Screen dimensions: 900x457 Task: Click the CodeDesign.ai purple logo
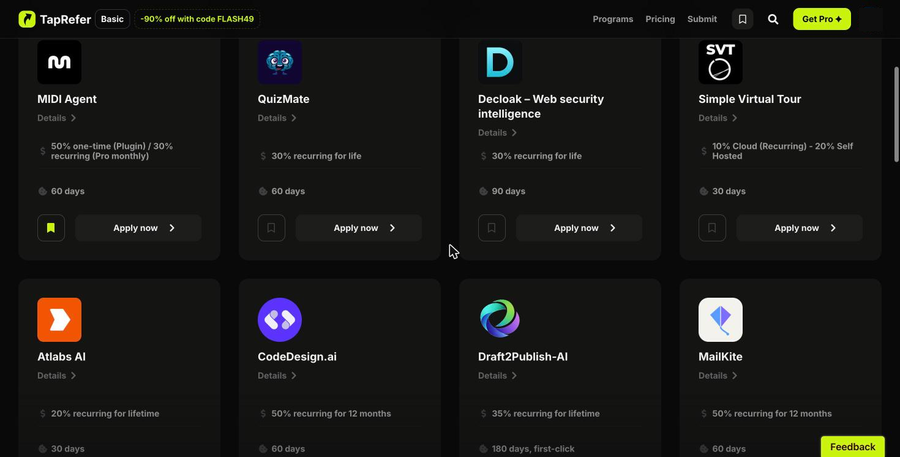(x=280, y=320)
